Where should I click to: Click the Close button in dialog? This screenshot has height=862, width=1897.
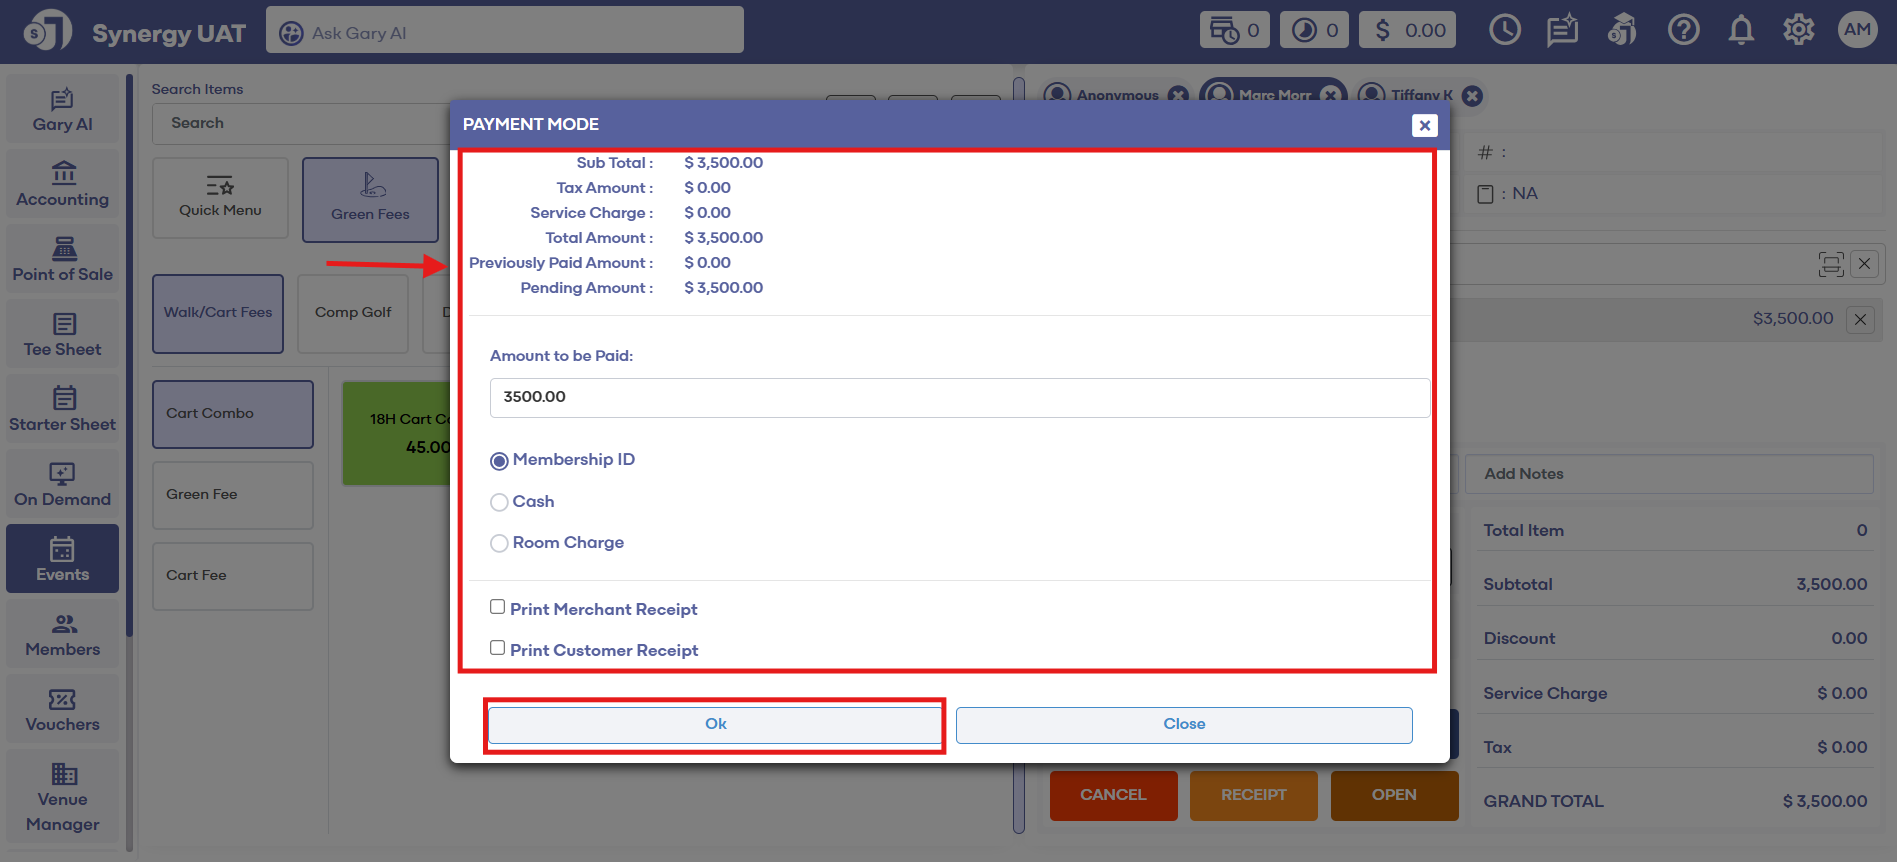point(1183,725)
